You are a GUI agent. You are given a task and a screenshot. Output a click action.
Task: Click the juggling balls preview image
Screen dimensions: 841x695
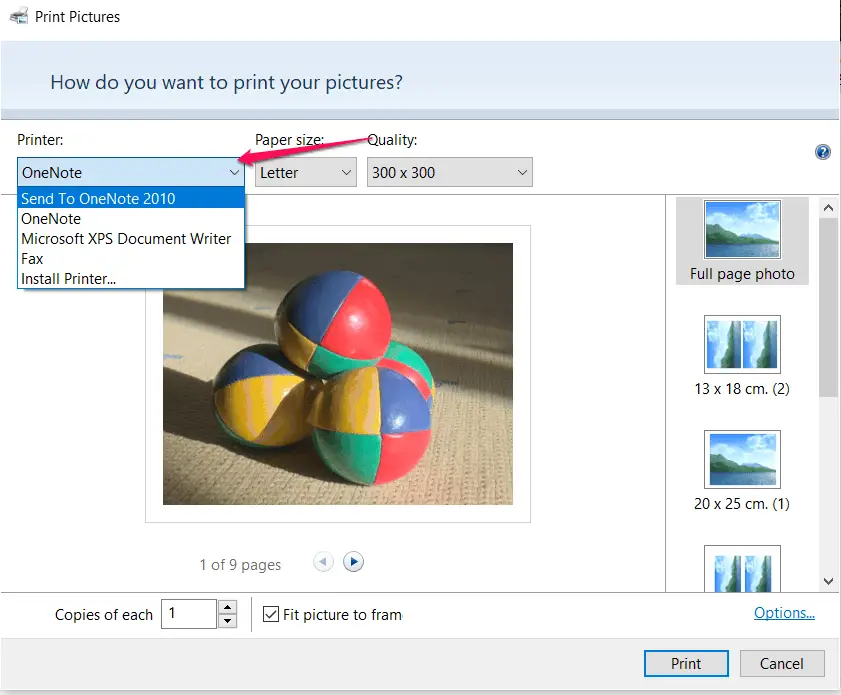(x=338, y=374)
